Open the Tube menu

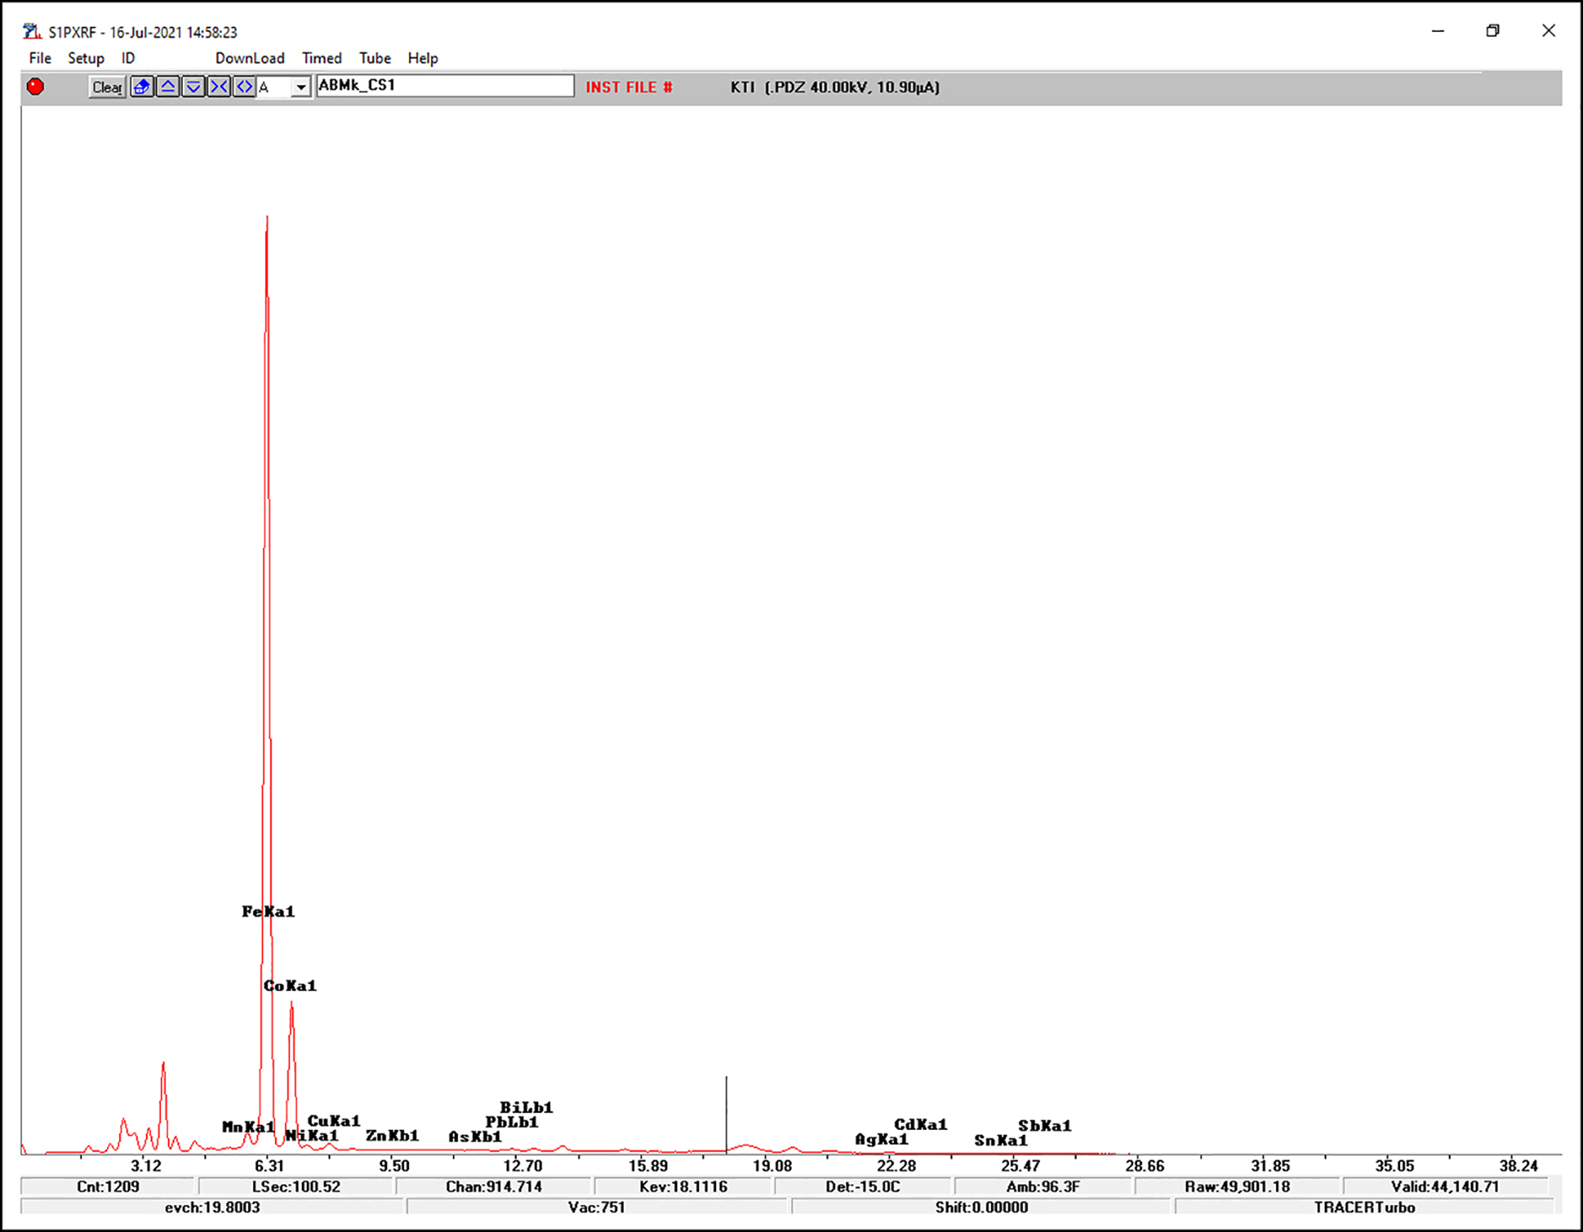[x=375, y=58]
